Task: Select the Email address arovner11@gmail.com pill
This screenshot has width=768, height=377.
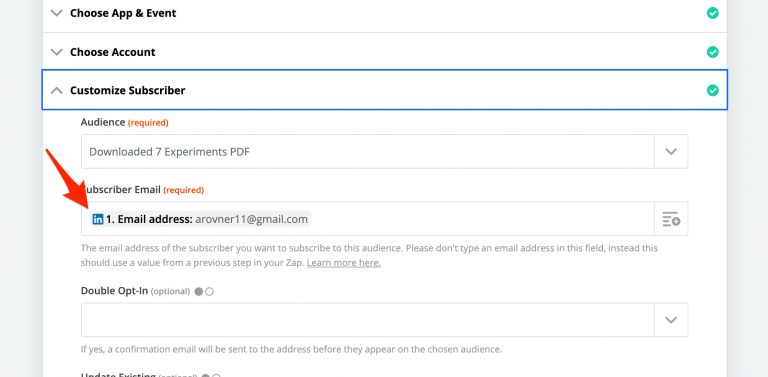Action: 200,219
